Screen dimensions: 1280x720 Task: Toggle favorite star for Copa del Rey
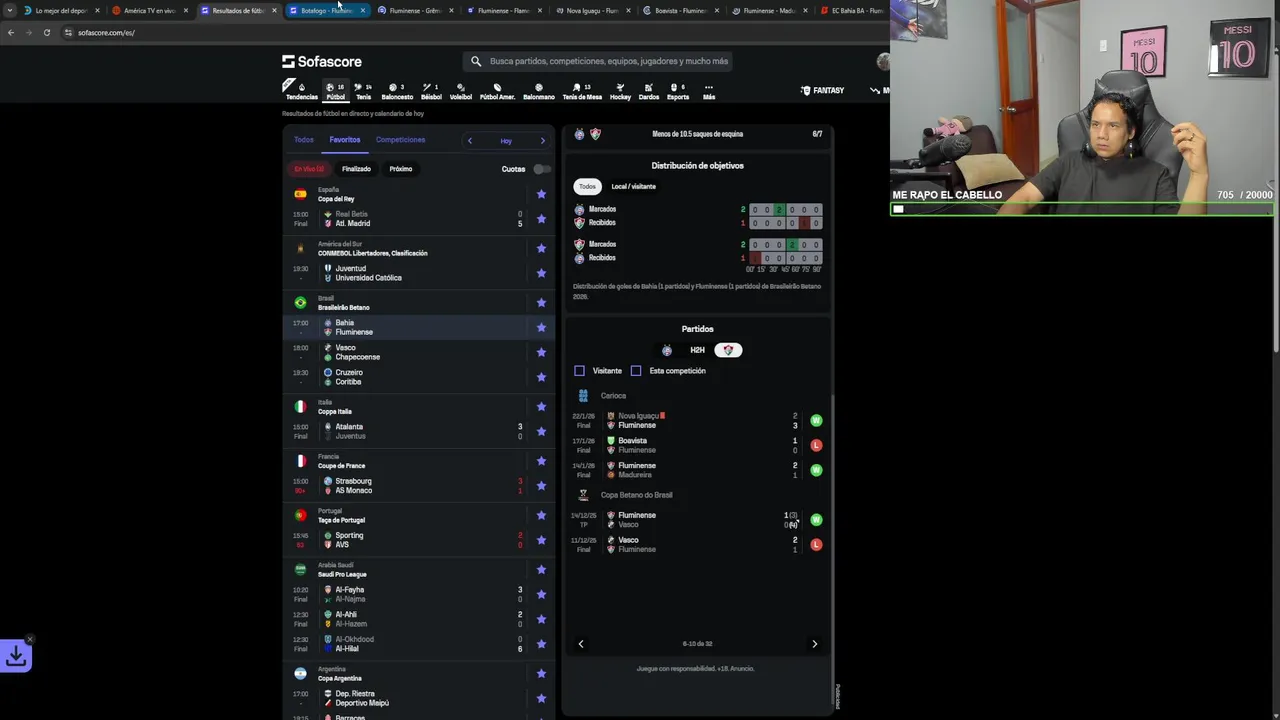[541, 194]
